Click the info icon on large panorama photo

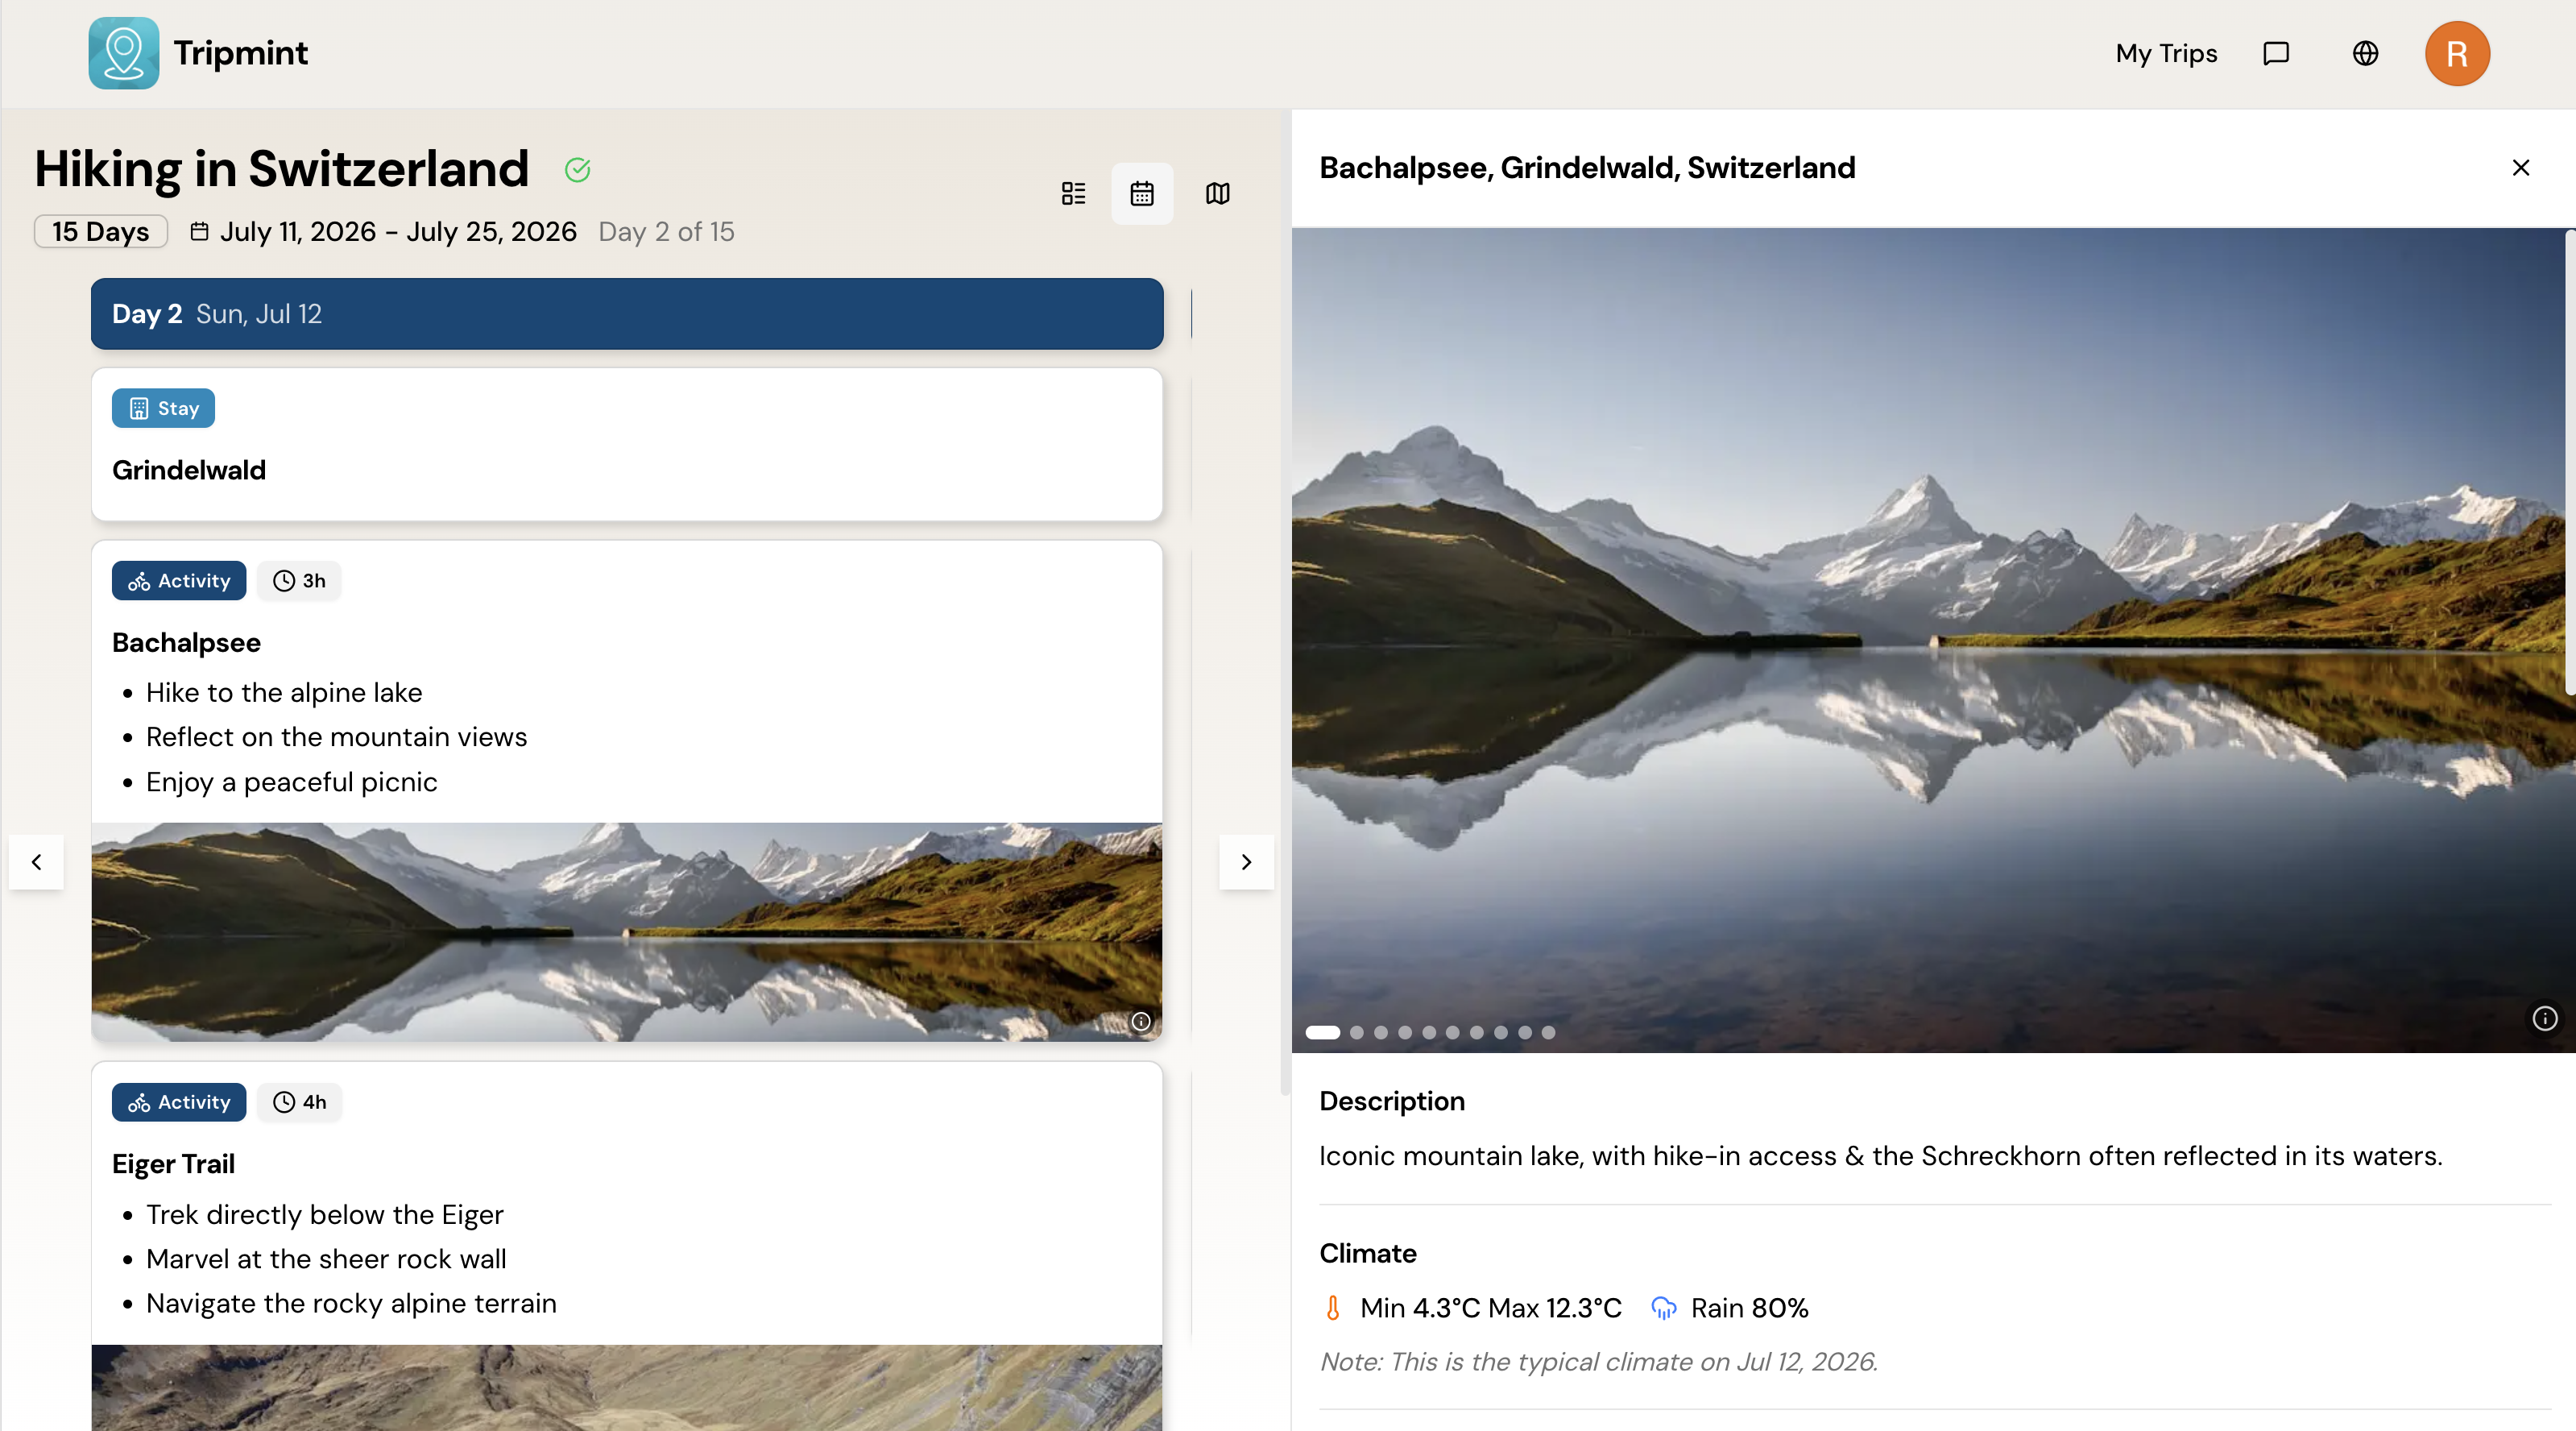pyautogui.click(x=2544, y=1018)
